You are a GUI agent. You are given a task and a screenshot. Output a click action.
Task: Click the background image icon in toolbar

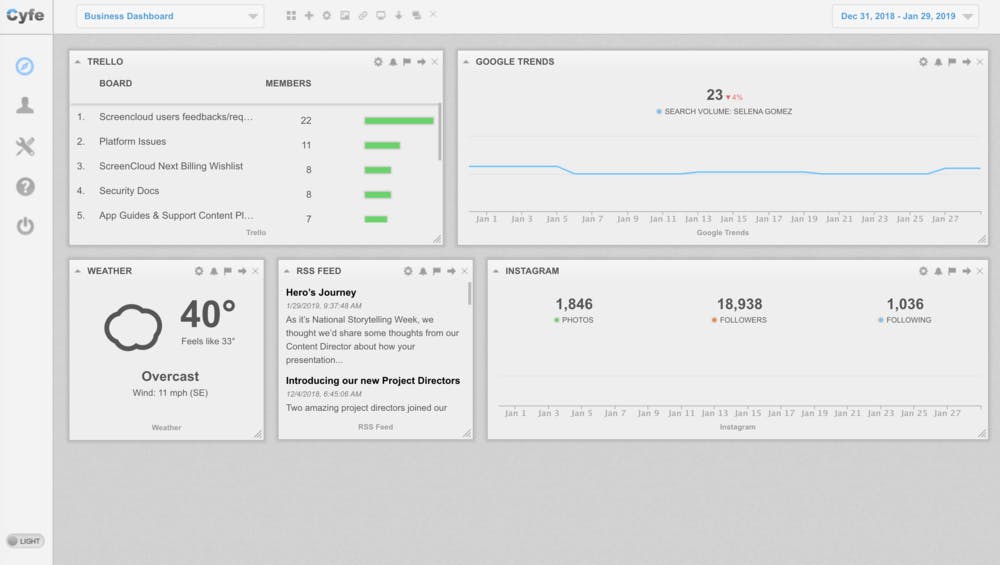coord(344,15)
